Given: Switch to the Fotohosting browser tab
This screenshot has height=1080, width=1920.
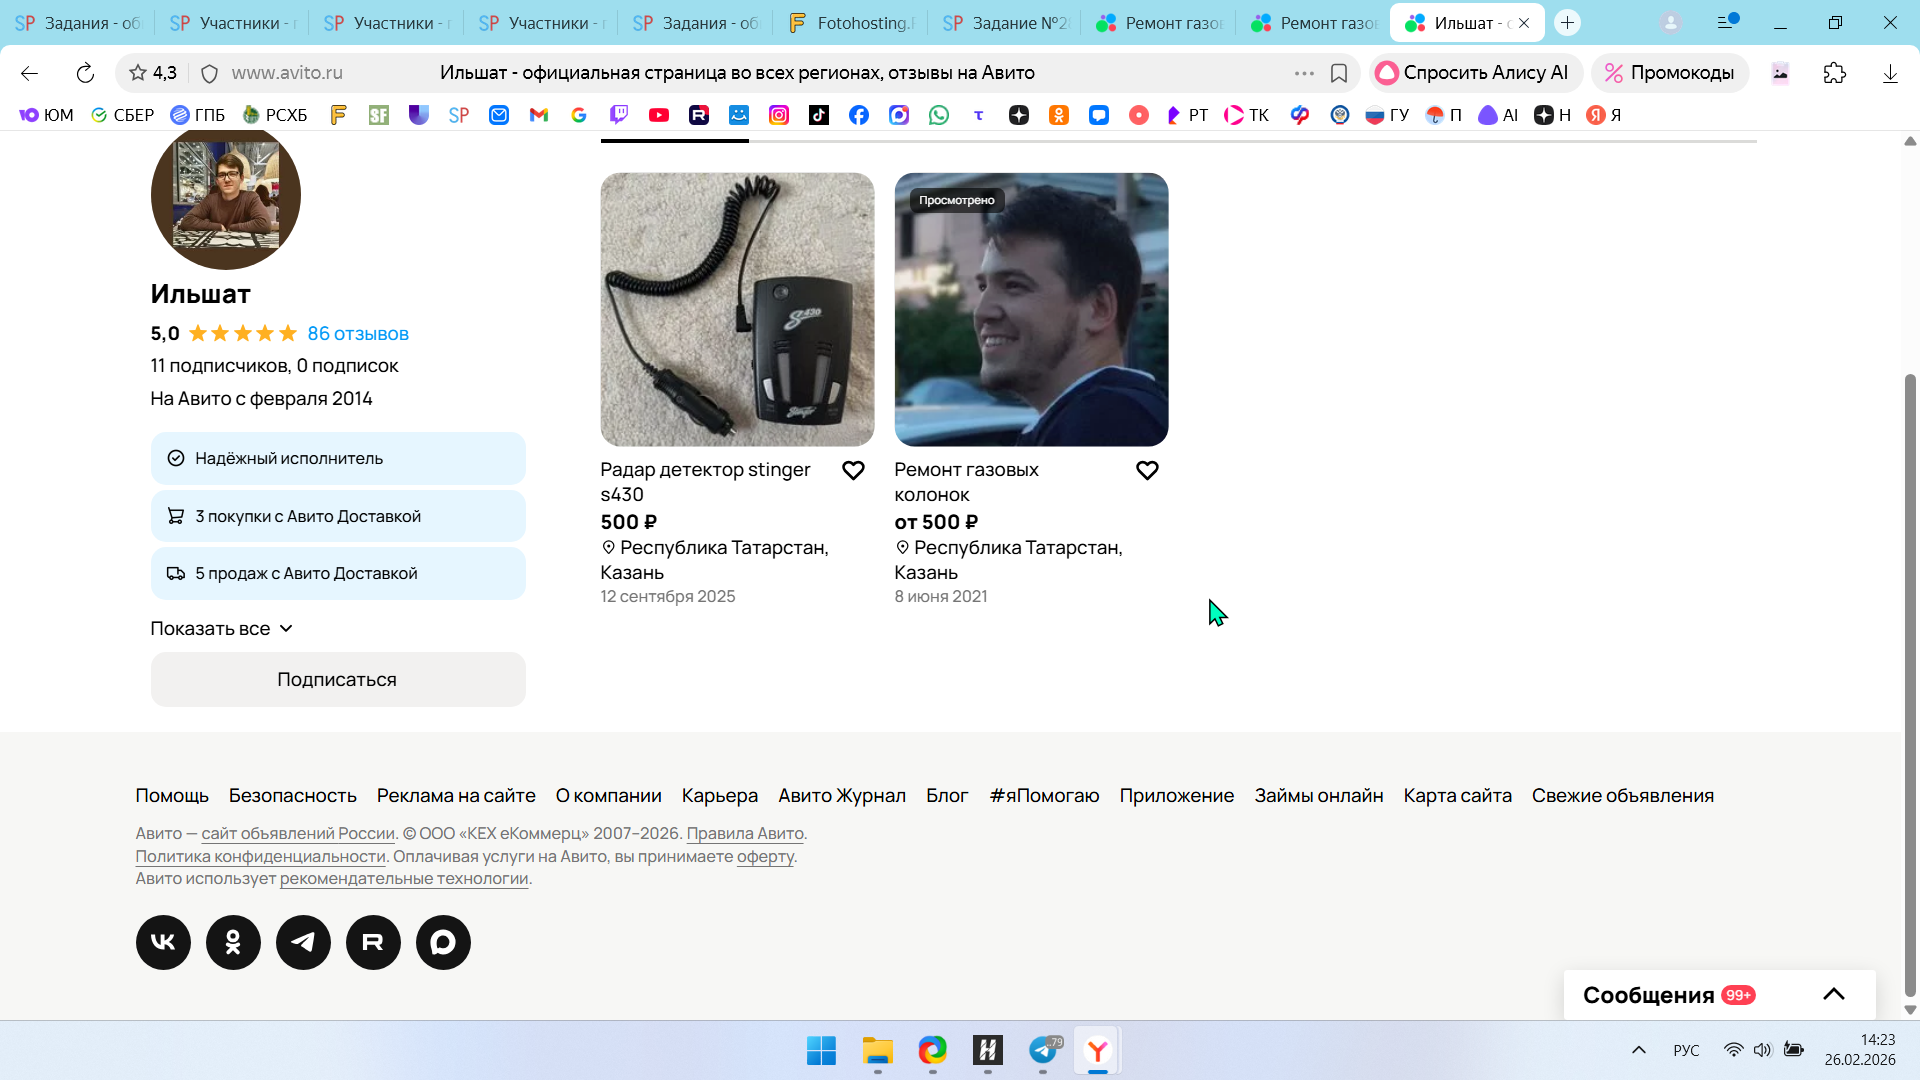Looking at the screenshot, I should 851,23.
